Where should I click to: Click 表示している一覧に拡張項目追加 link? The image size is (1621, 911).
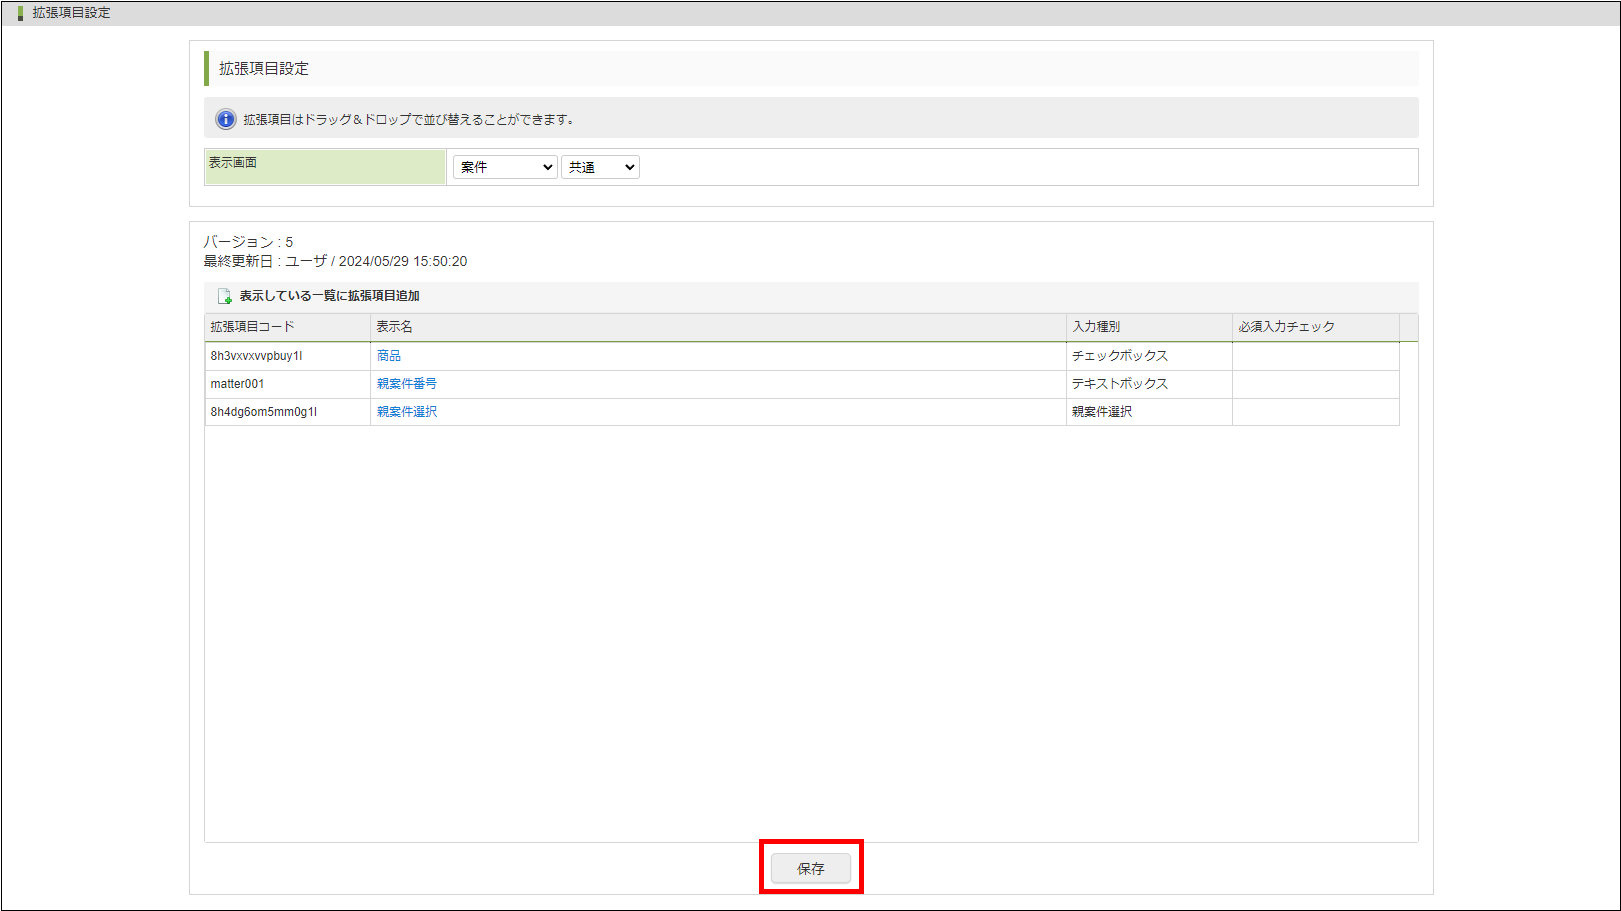(x=329, y=296)
